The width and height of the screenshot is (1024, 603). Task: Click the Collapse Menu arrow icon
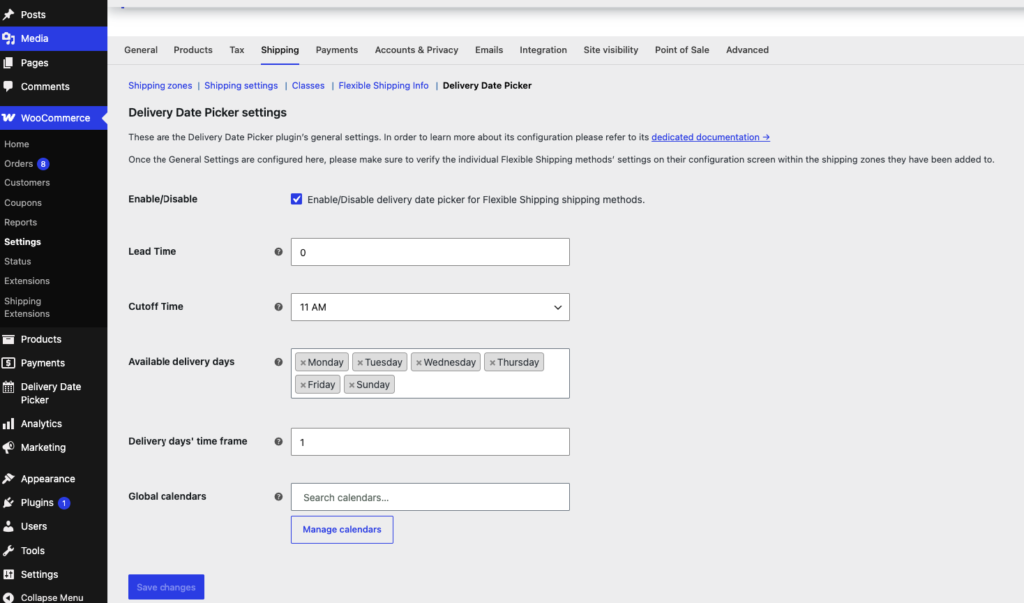[8, 597]
